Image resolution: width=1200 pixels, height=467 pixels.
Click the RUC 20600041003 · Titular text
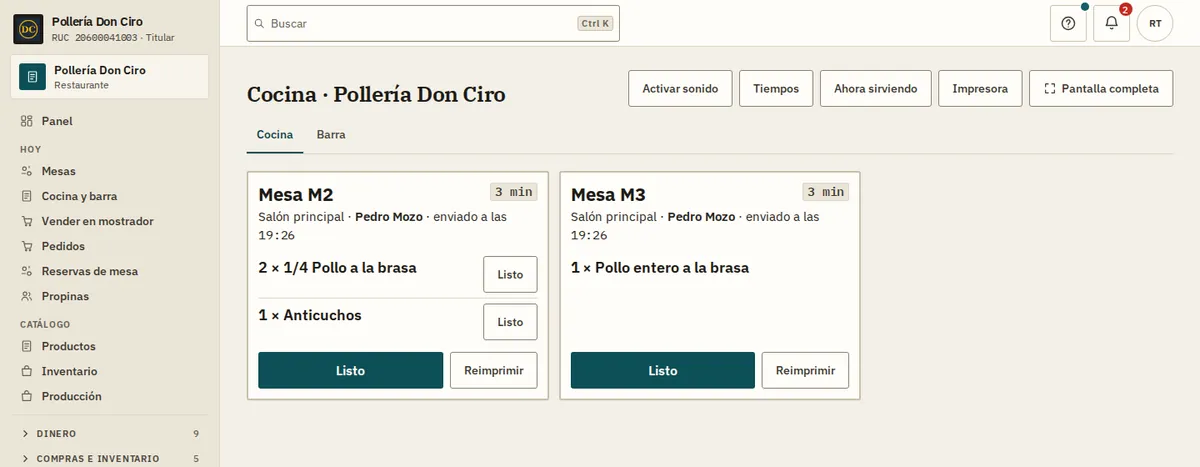pos(113,37)
